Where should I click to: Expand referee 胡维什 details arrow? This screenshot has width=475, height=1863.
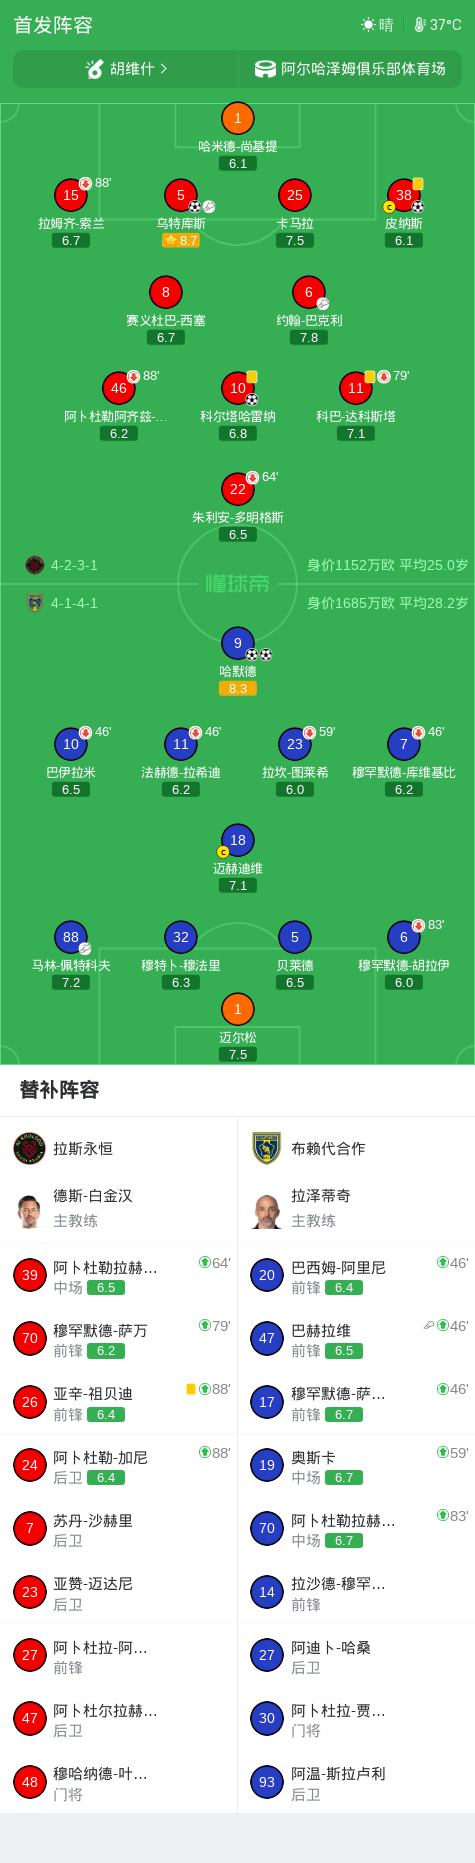click(x=163, y=69)
